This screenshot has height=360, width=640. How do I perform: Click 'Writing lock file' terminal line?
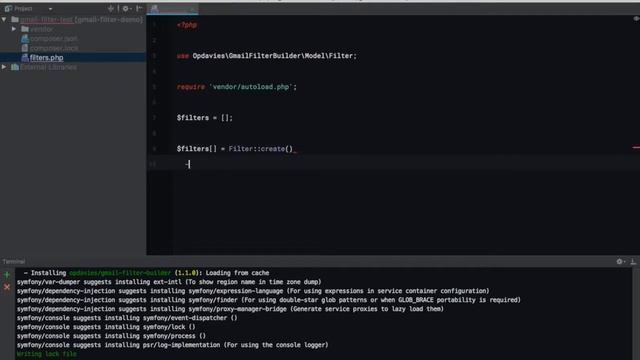point(47,354)
